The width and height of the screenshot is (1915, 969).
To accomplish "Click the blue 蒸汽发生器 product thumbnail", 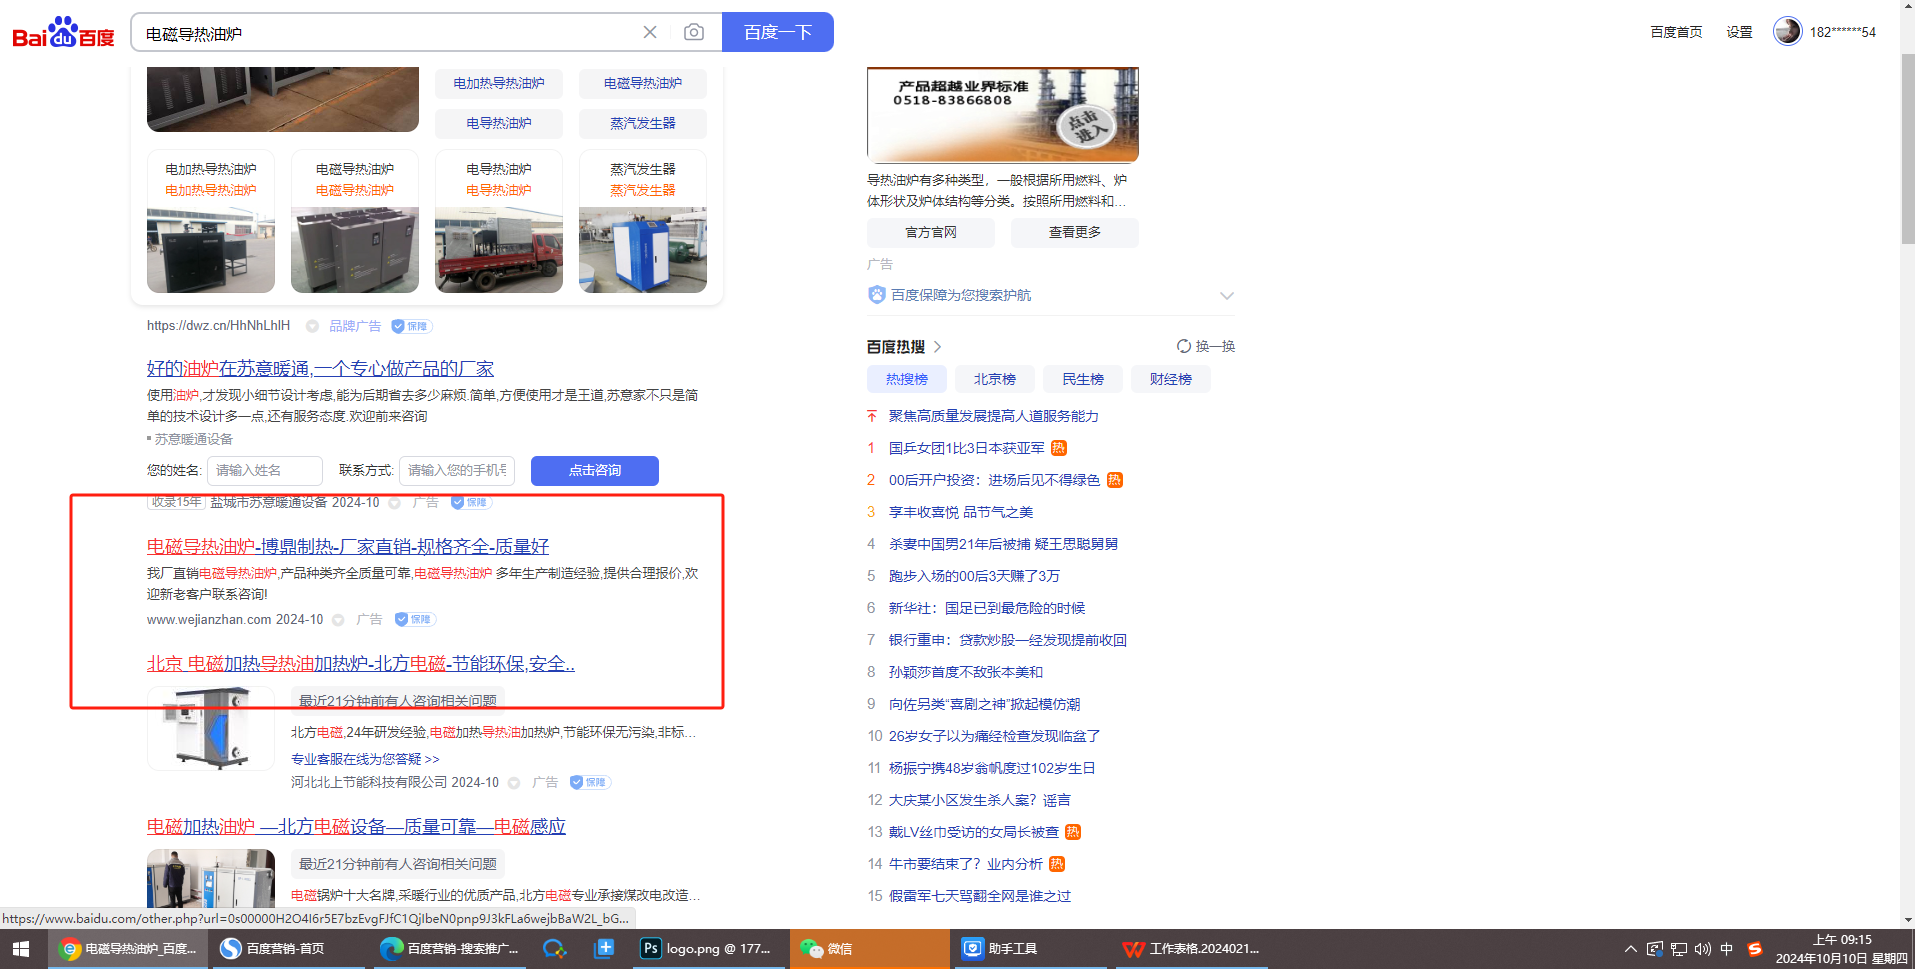I will click(x=643, y=250).
